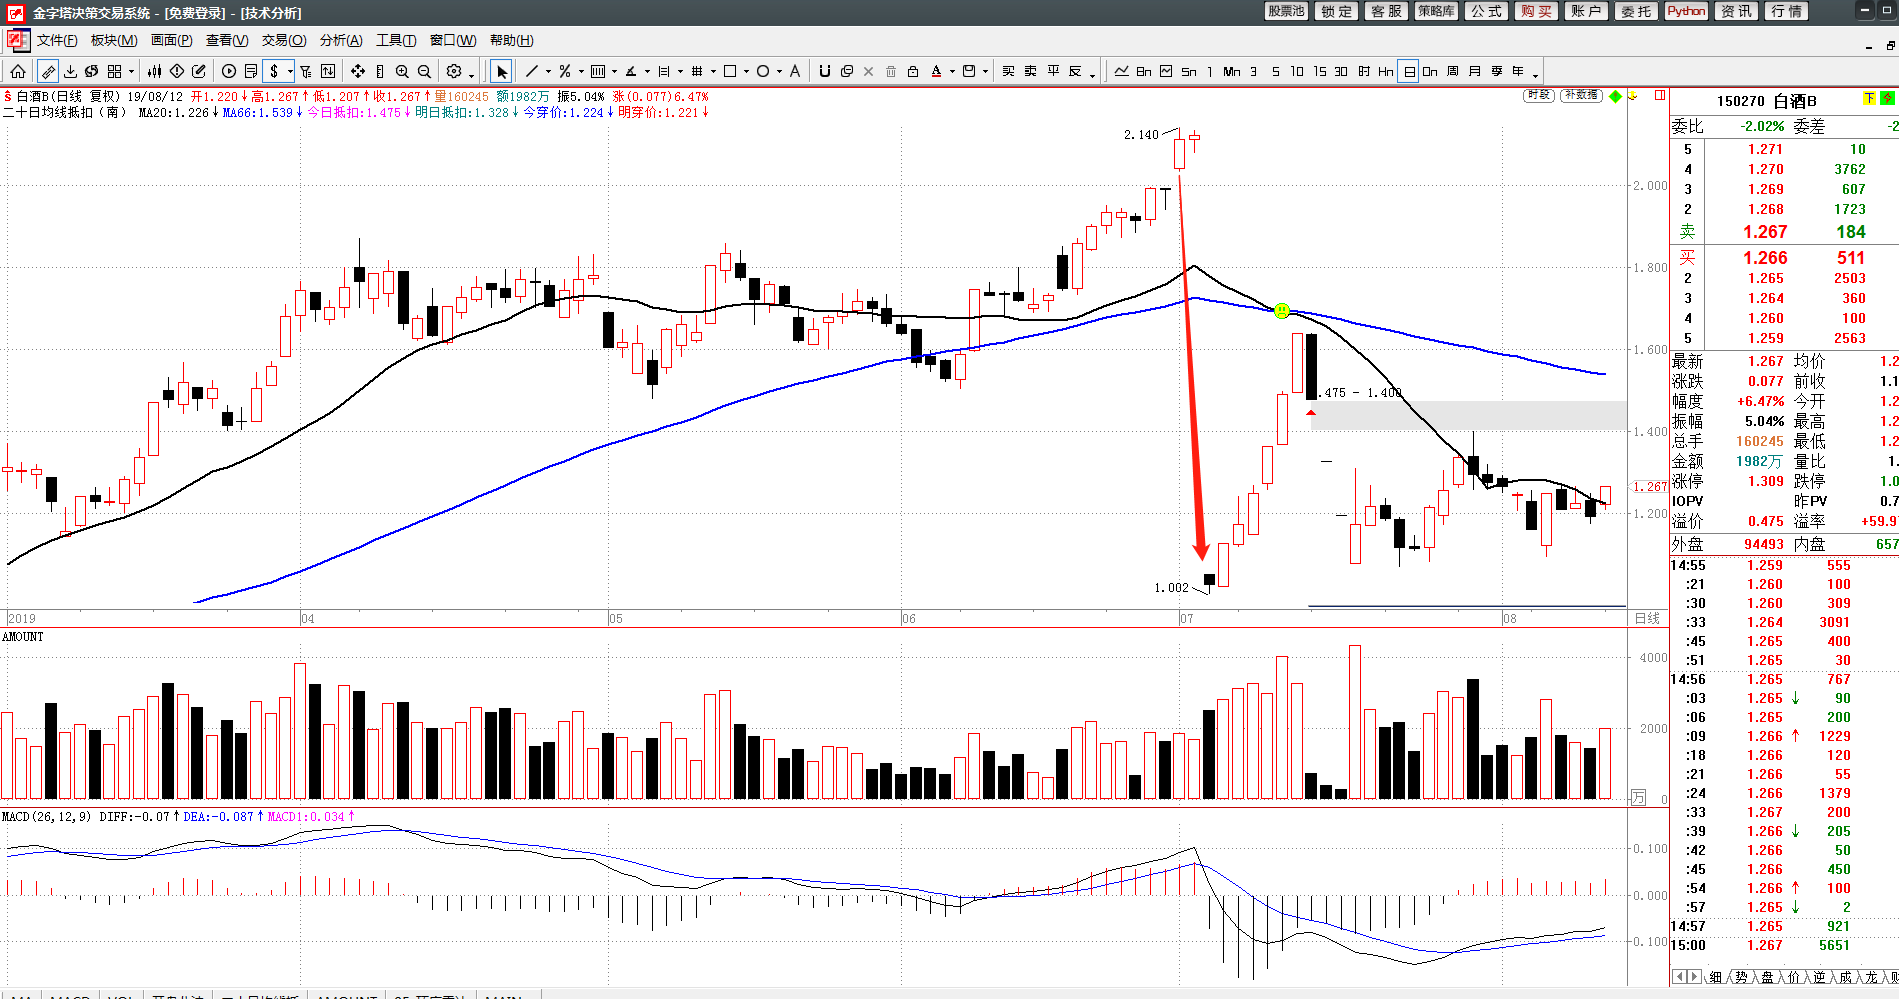The image size is (1899, 999).
Task: Click the play replay toolbar icon
Action: 229,71
